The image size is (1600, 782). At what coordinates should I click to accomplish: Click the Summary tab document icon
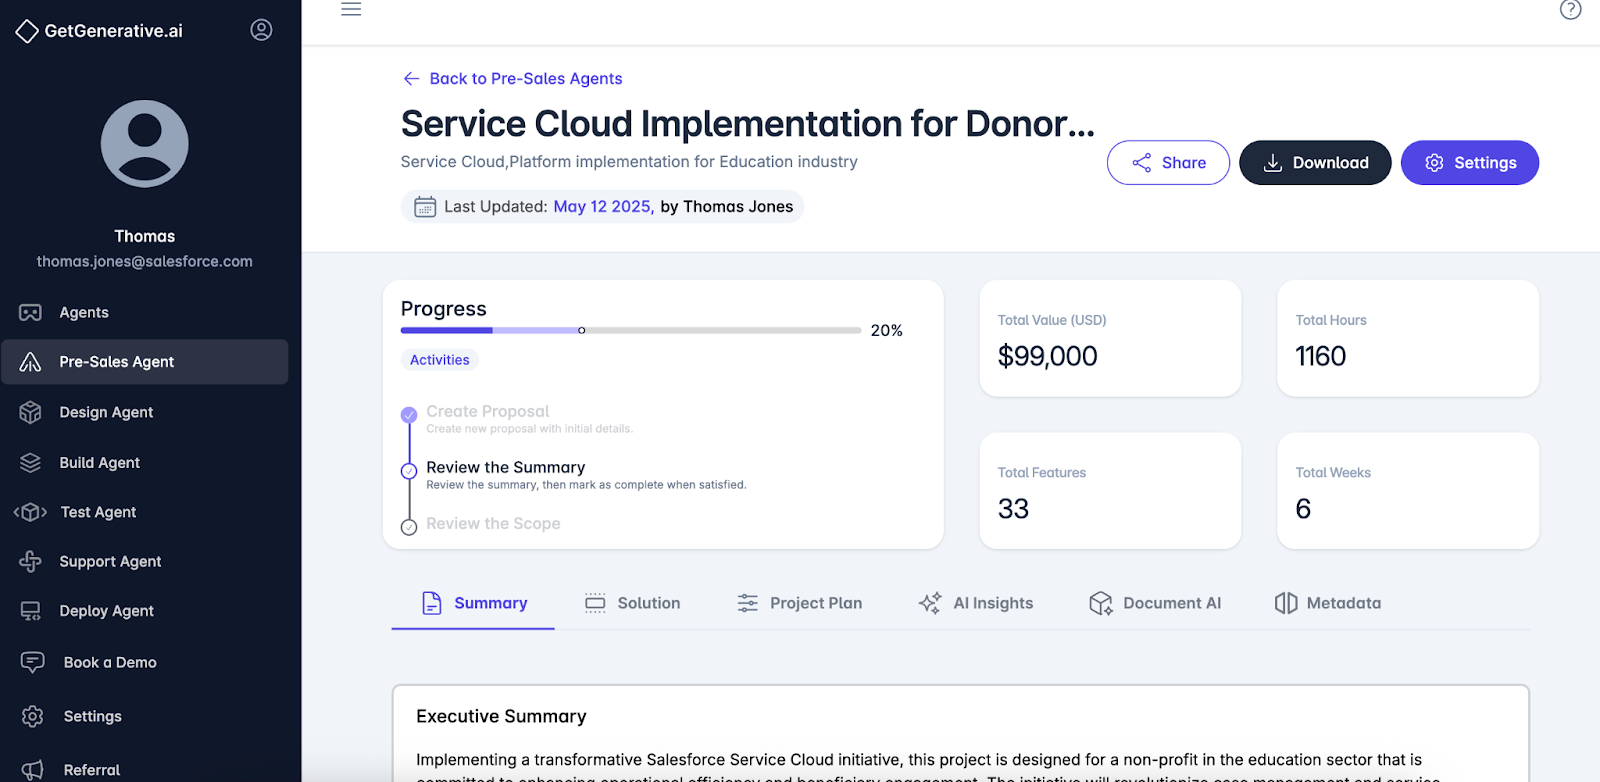432,603
